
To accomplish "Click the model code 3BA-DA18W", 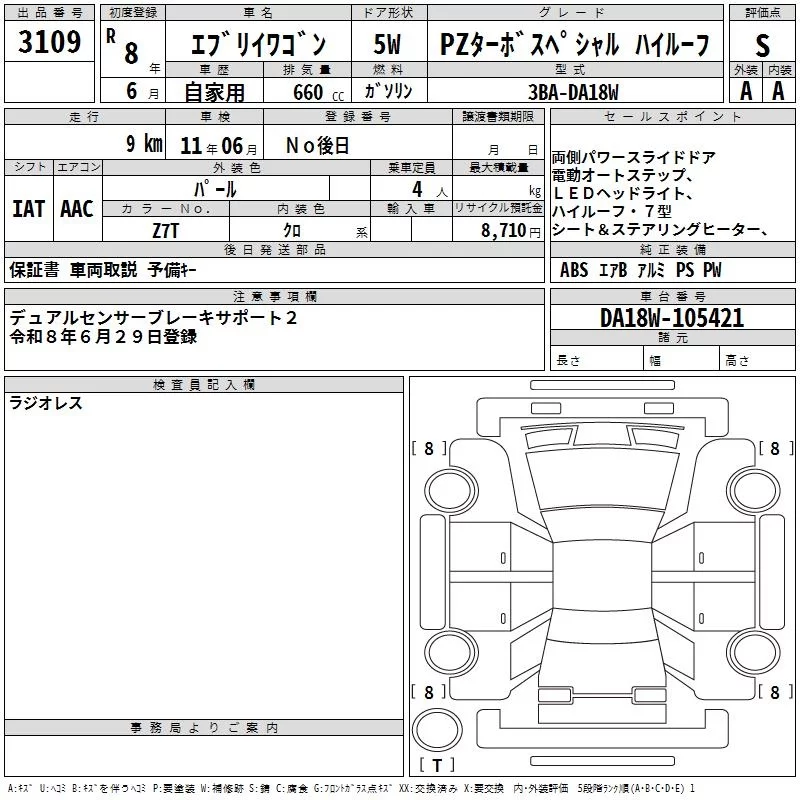I will (x=573, y=92).
